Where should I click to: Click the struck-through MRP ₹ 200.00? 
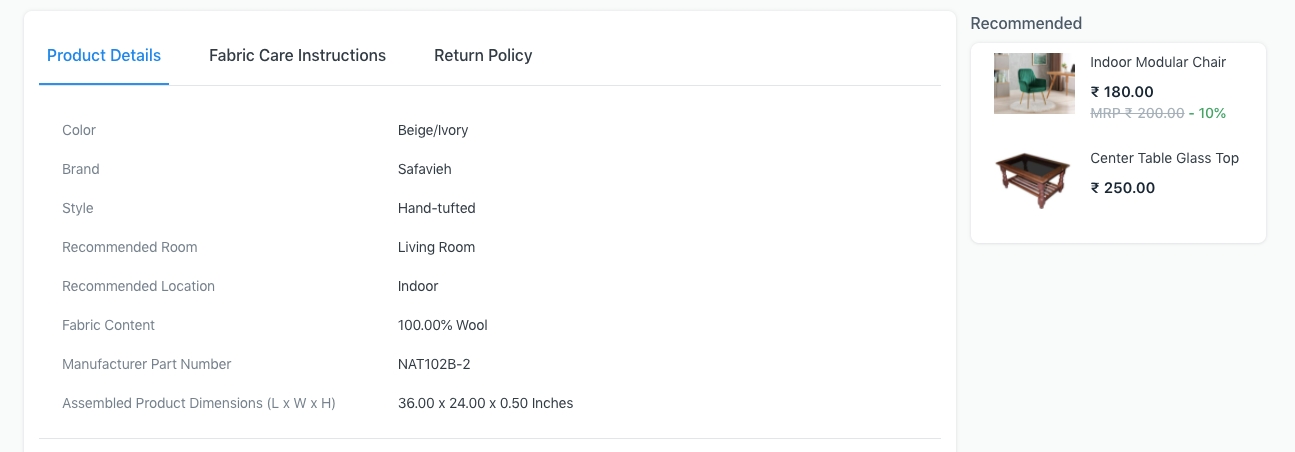tap(1137, 113)
